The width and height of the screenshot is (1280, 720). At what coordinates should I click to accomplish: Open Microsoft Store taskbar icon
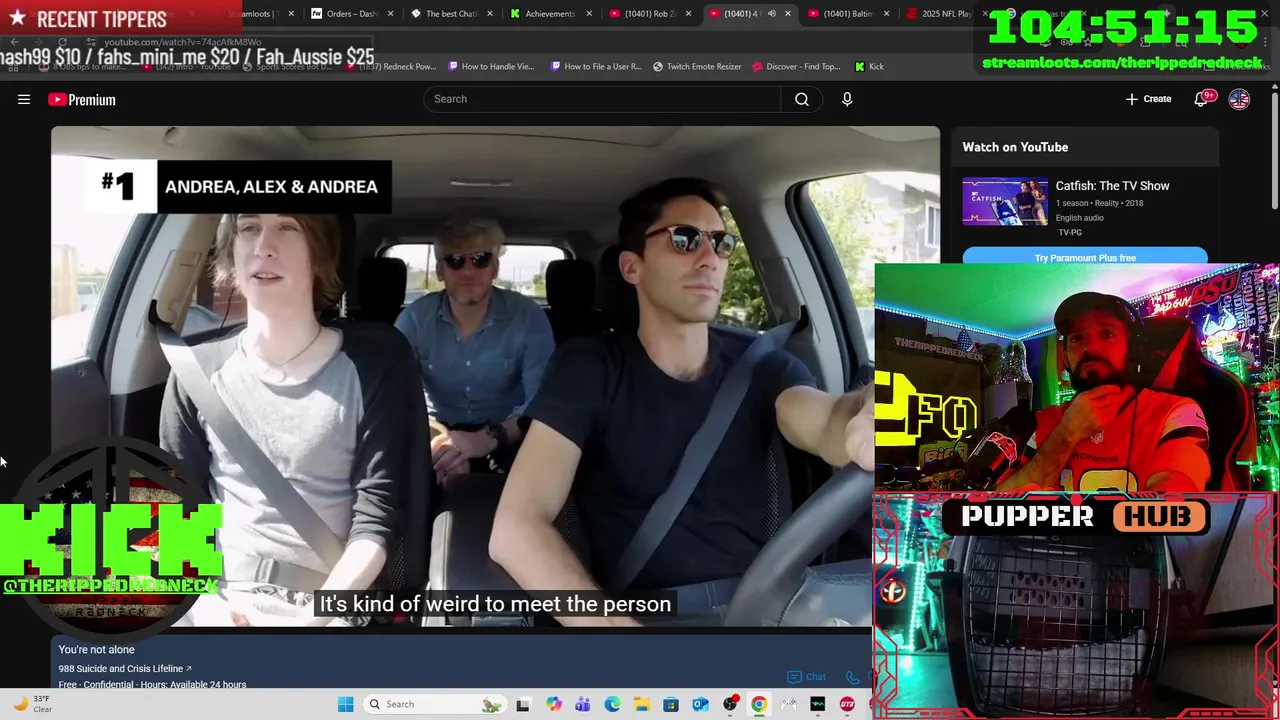[x=671, y=704]
